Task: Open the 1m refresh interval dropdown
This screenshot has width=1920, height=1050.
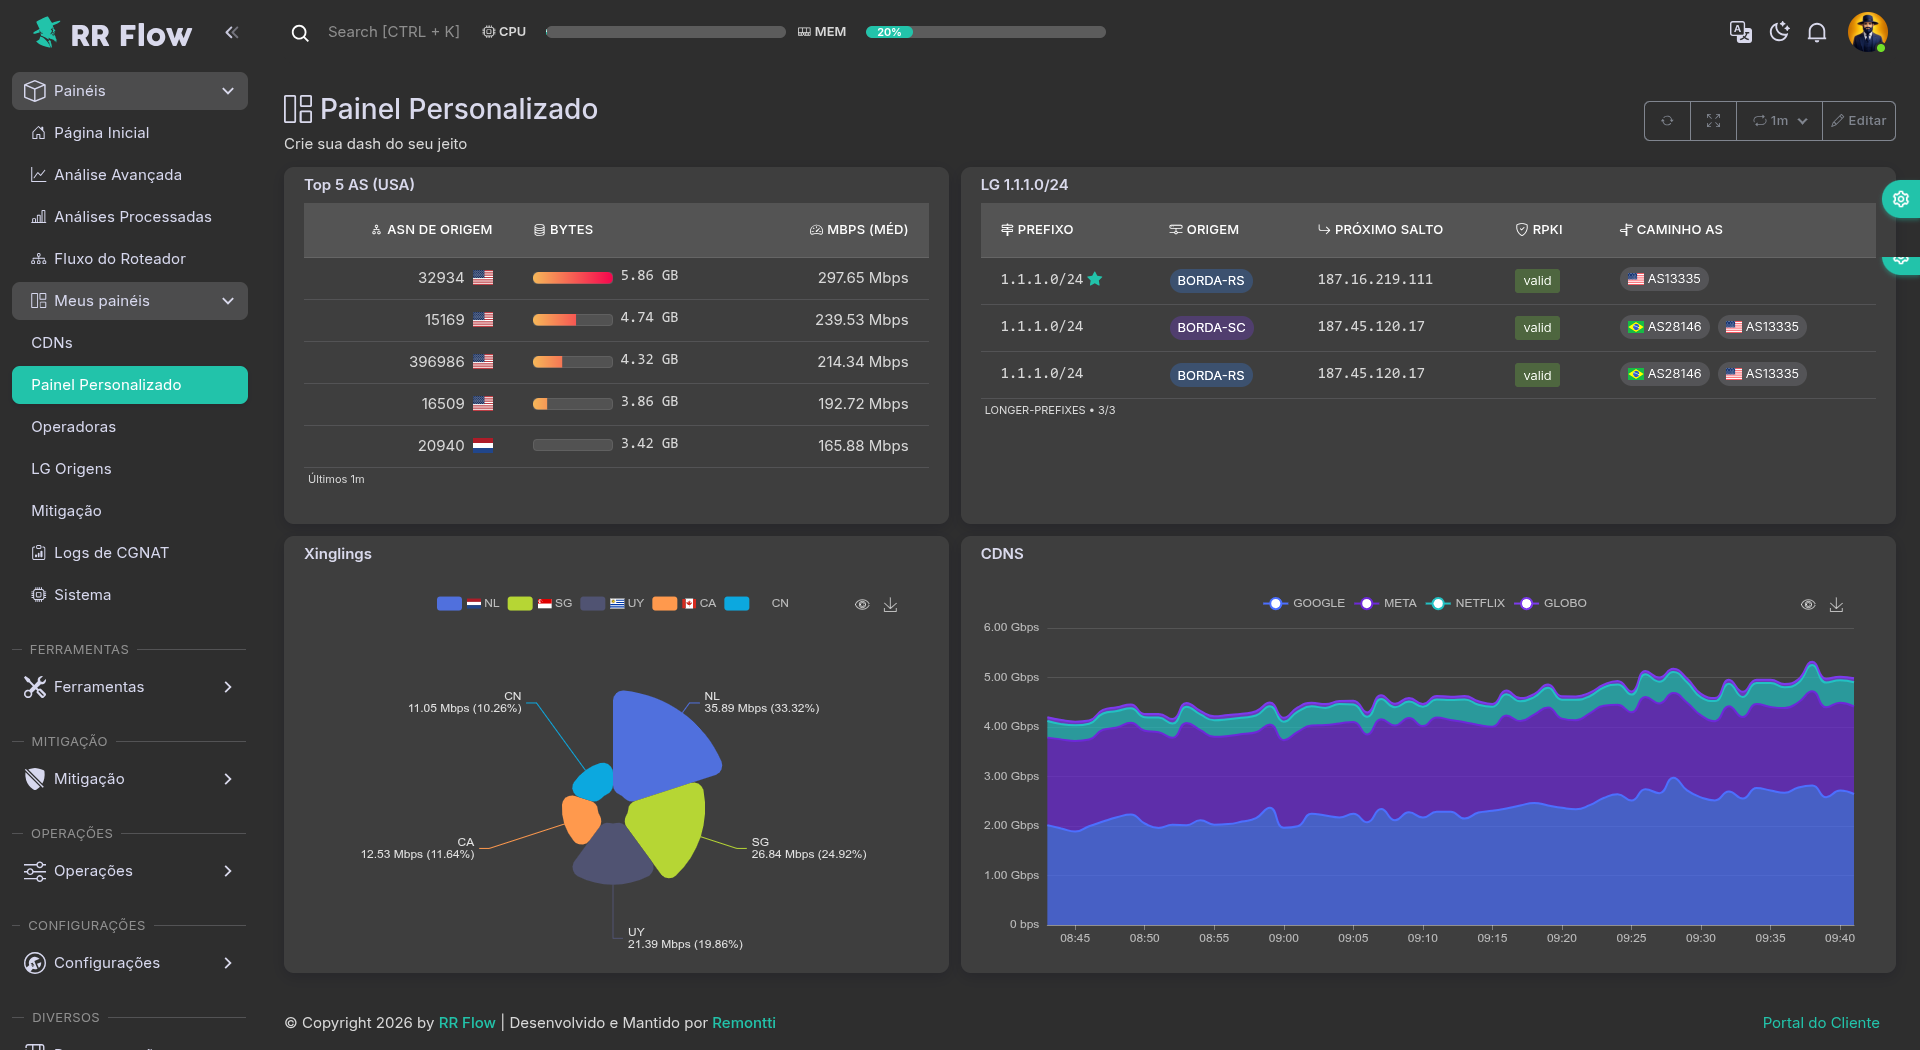Action: click(1780, 121)
